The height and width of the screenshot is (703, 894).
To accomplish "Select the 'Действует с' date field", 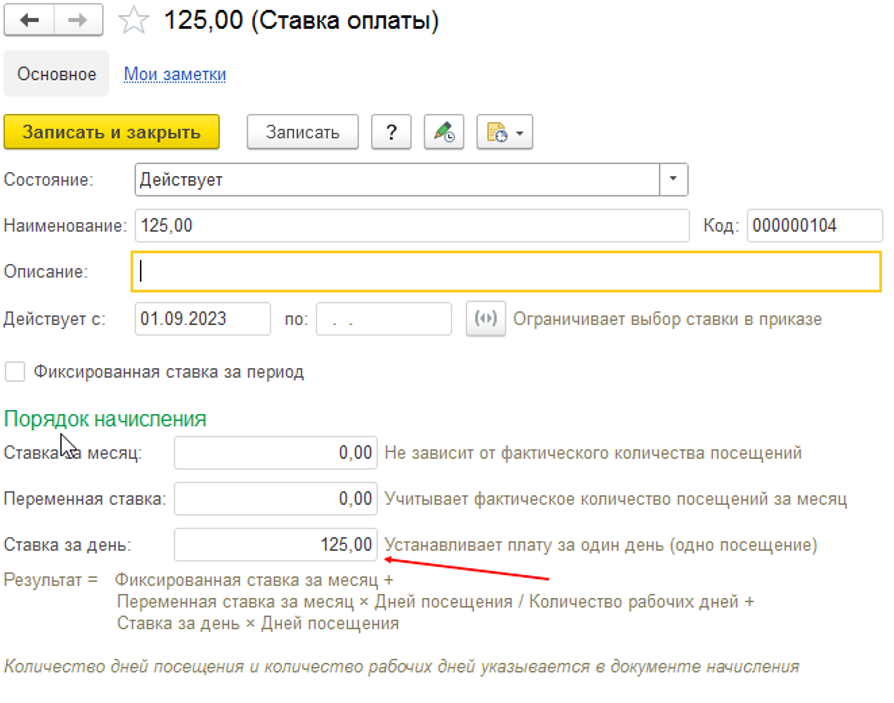I will [x=202, y=319].
